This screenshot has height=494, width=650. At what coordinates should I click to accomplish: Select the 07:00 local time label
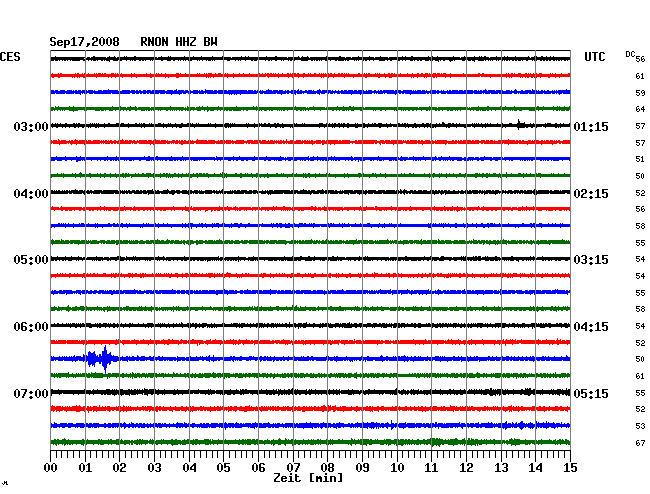tap(31, 393)
